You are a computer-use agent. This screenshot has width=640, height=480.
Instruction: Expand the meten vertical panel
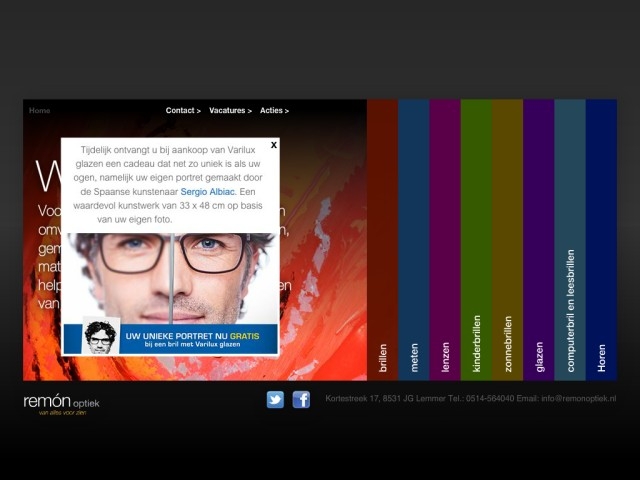pyautogui.click(x=414, y=240)
